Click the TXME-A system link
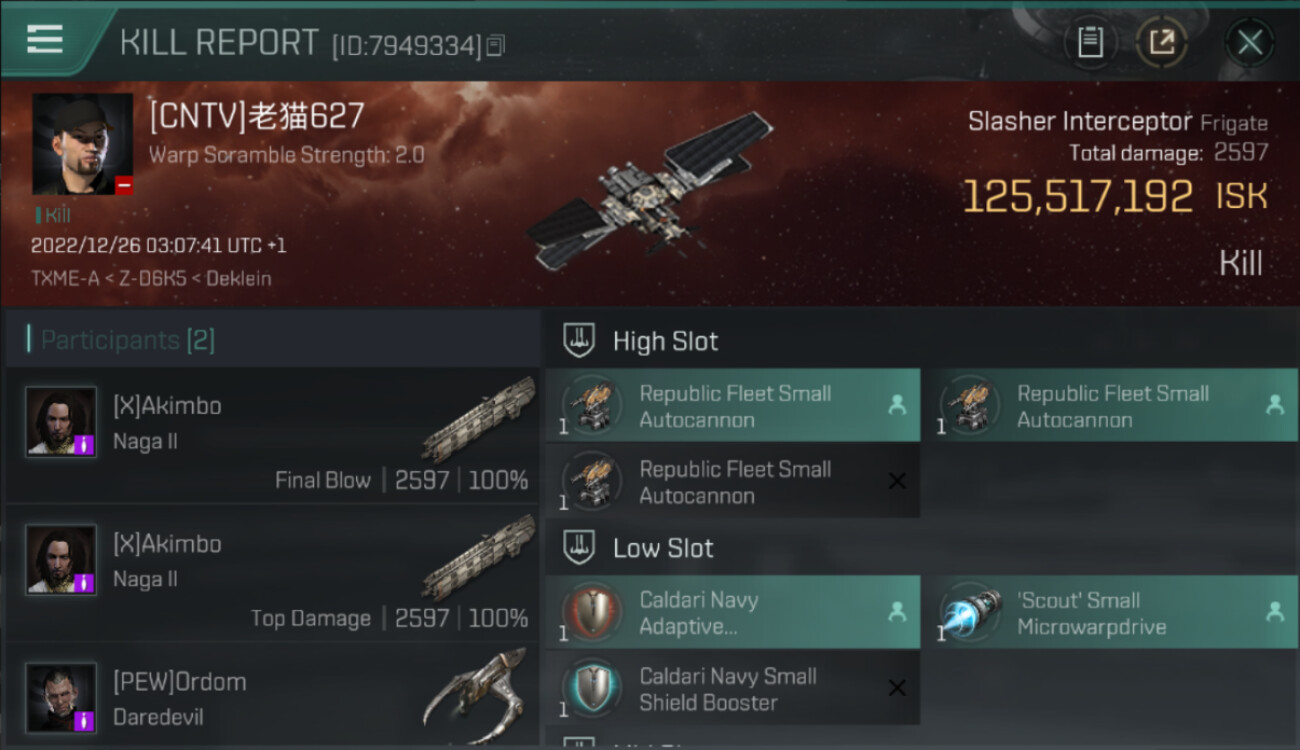1300x750 pixels. [x=65, y=278]
